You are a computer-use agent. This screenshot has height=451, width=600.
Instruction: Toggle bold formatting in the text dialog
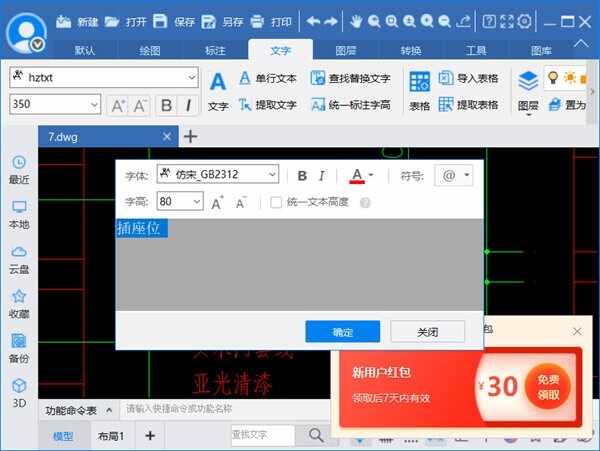[302, 175]
